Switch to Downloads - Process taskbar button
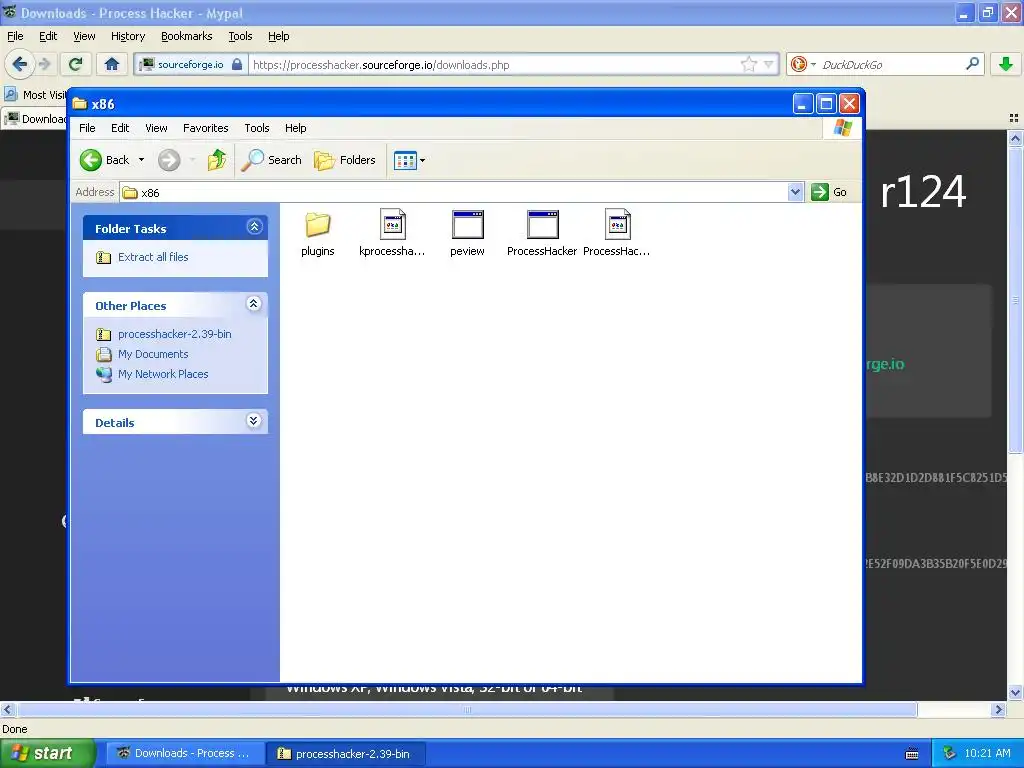The image size is (1024, 768). tap(185, 753)
